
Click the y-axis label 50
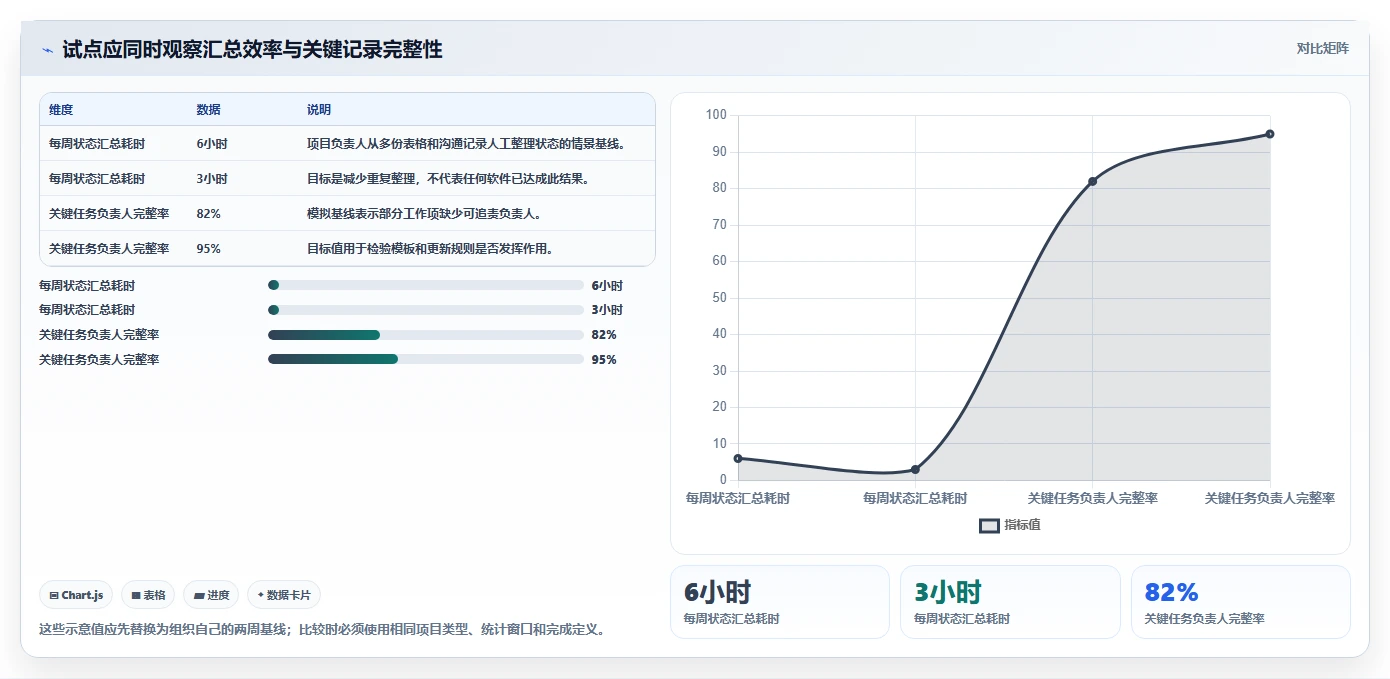click(x=719, y=298)
